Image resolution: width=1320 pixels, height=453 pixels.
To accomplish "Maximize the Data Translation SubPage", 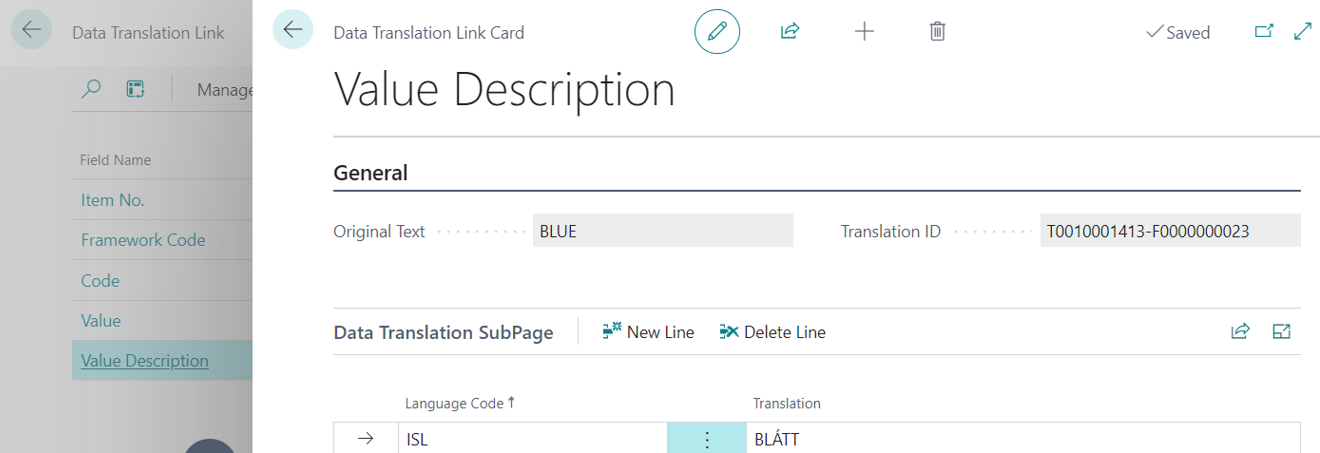I will (x=1281, y=332).
